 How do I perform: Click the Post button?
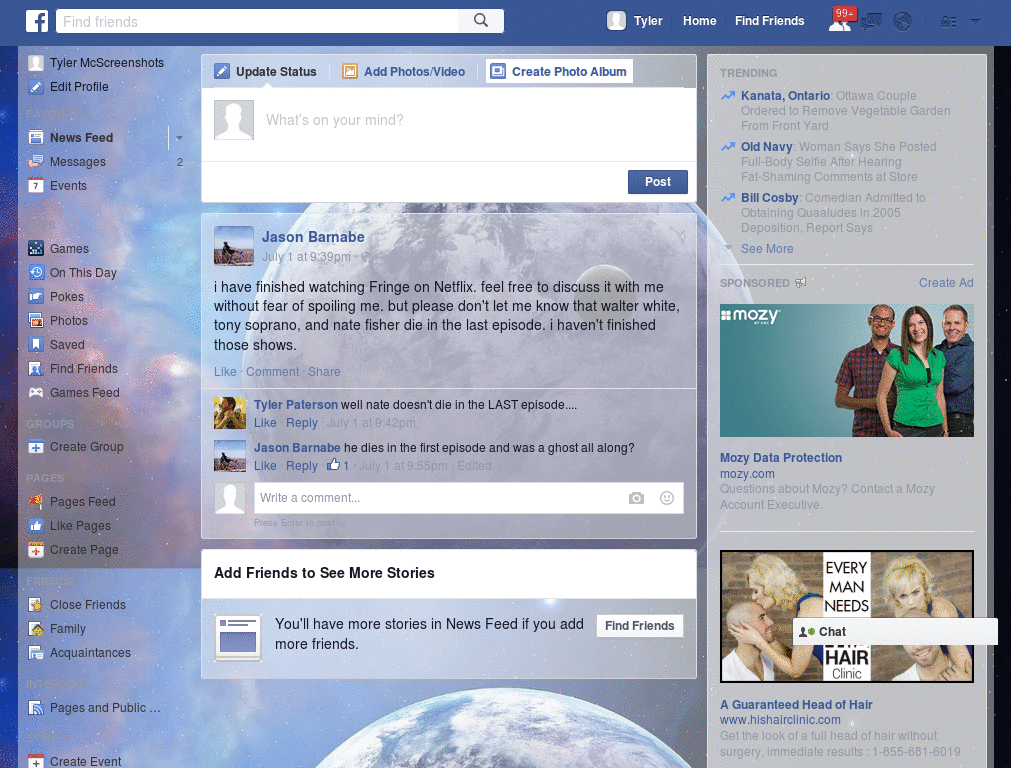click(x=658, y=182)
